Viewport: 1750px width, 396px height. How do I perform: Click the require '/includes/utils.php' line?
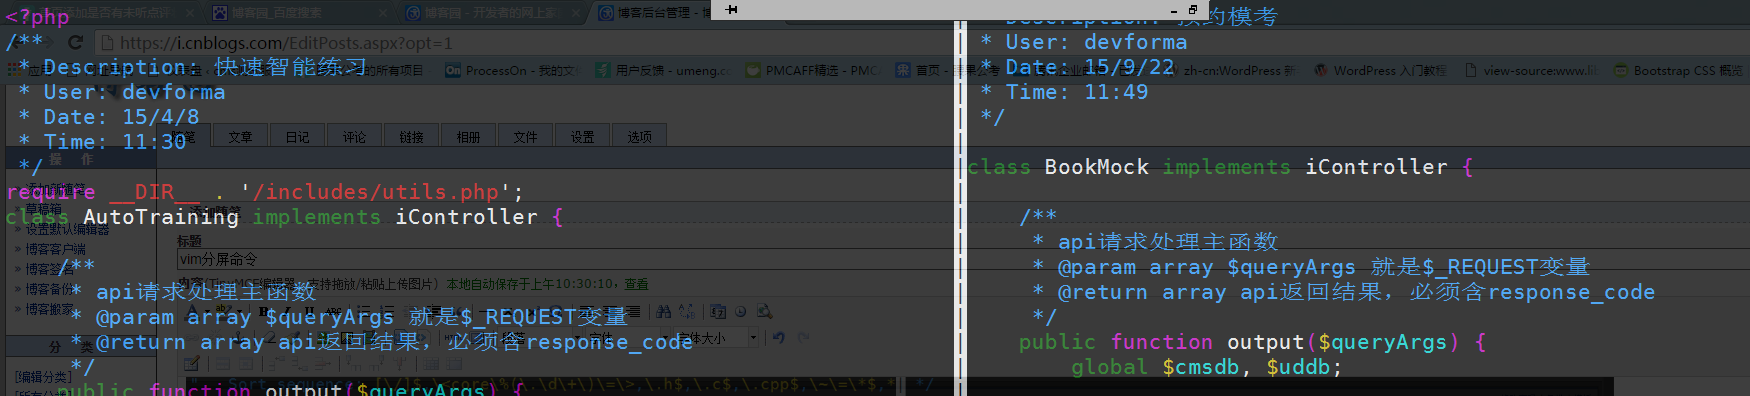click(x=264, y=192)
